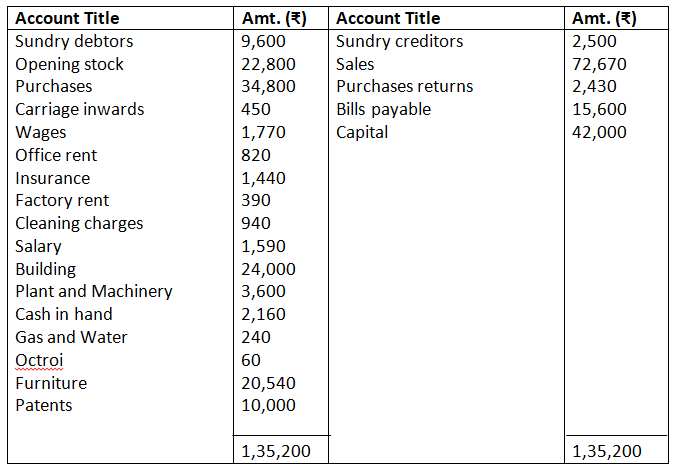Screen dimensions: 673x472
Task: Select the Purchases returns entry
Action: coord(405,86)
